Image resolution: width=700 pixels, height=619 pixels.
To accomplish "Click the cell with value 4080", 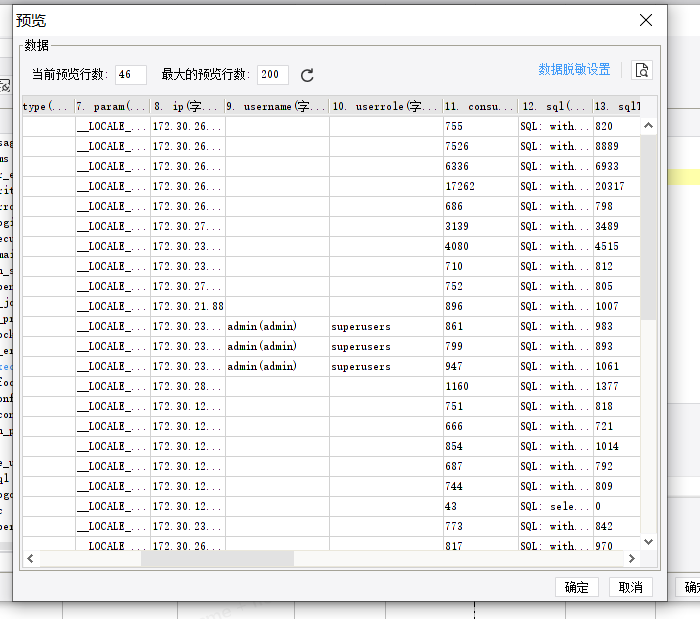I will [481, 246].
